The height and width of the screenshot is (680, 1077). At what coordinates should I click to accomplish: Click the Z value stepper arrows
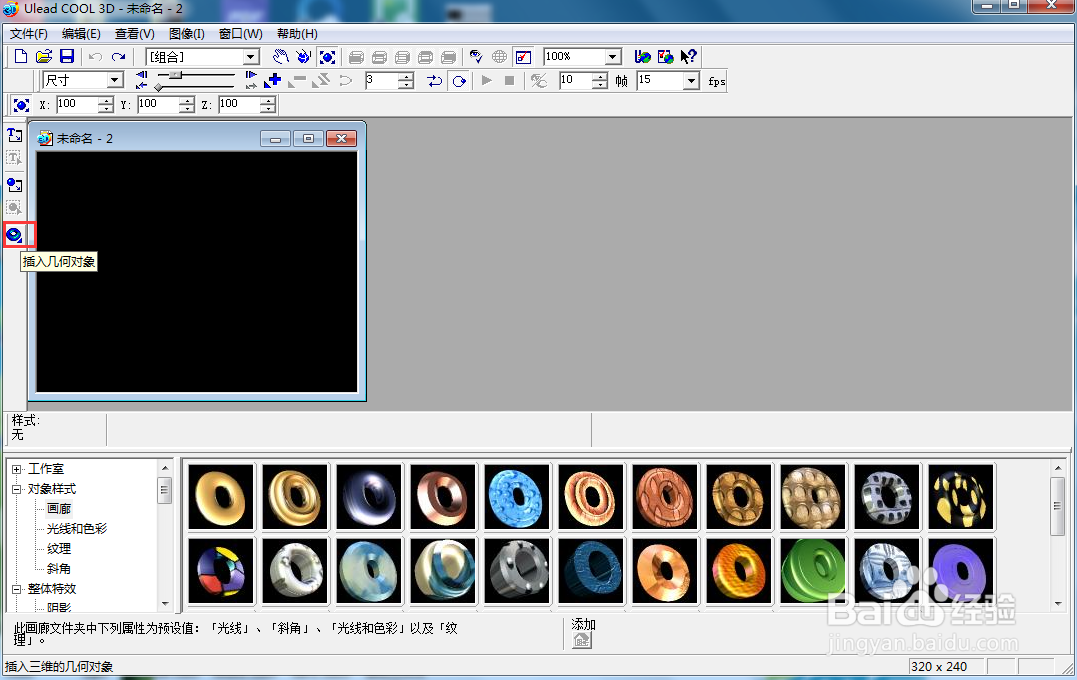268,104
